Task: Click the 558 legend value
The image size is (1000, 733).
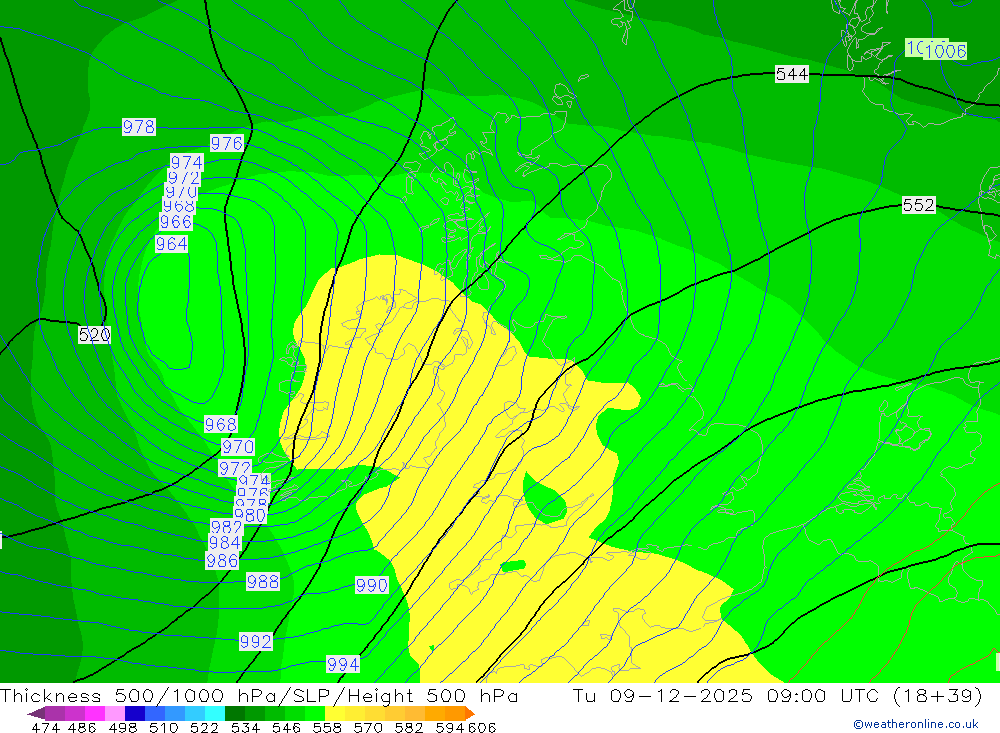Action: 327,727
